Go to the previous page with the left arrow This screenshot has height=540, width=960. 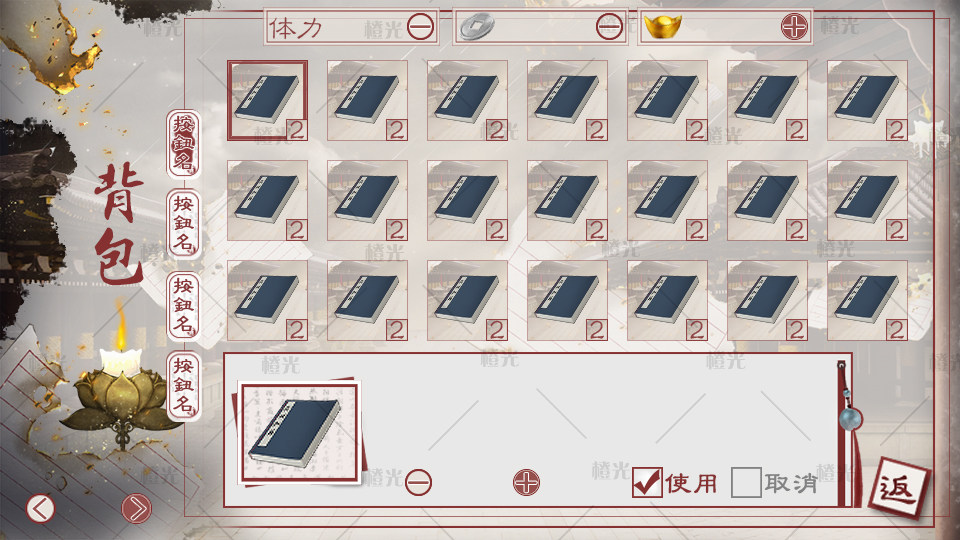[x=40, y=508]
